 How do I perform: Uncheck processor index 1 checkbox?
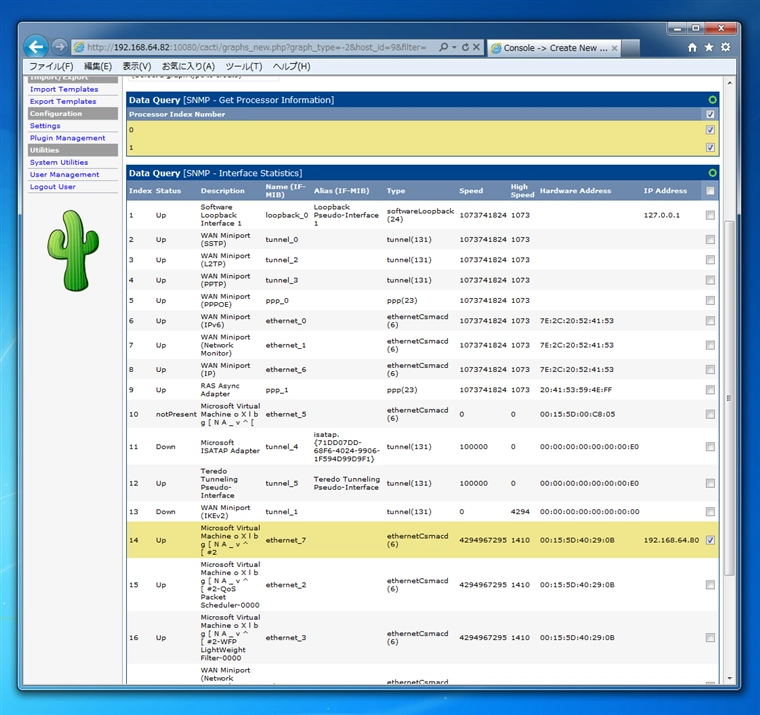pyautogui.click(x=710, y=147)
